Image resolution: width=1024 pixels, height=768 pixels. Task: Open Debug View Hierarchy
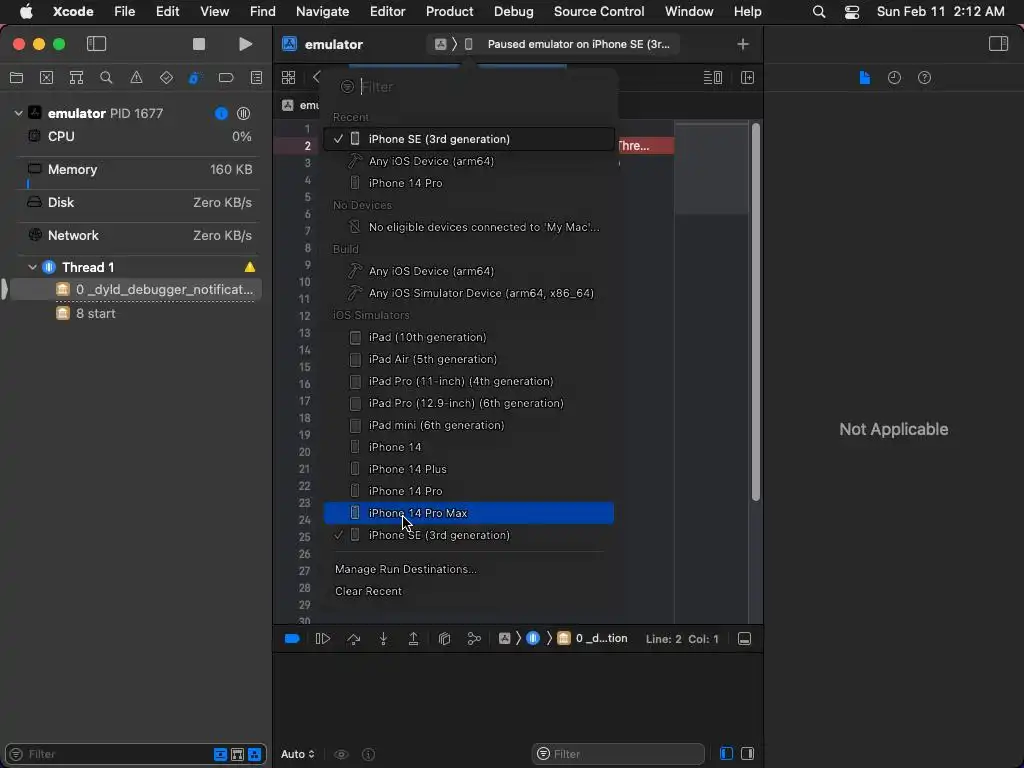[x=444, y=639]
